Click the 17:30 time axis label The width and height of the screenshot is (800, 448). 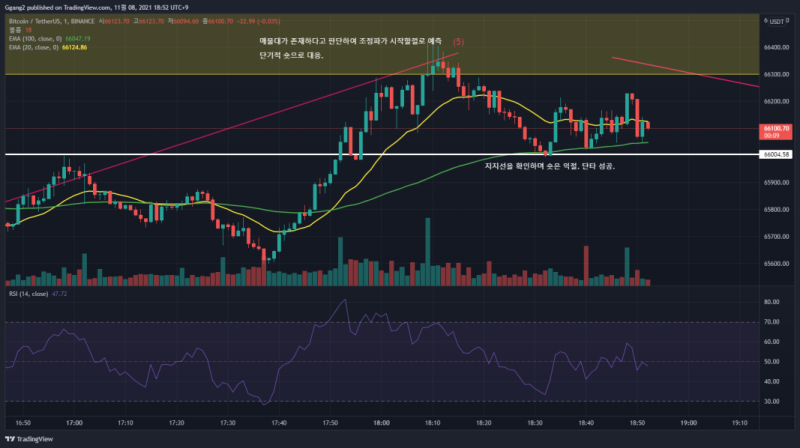[x=228, y=423]
